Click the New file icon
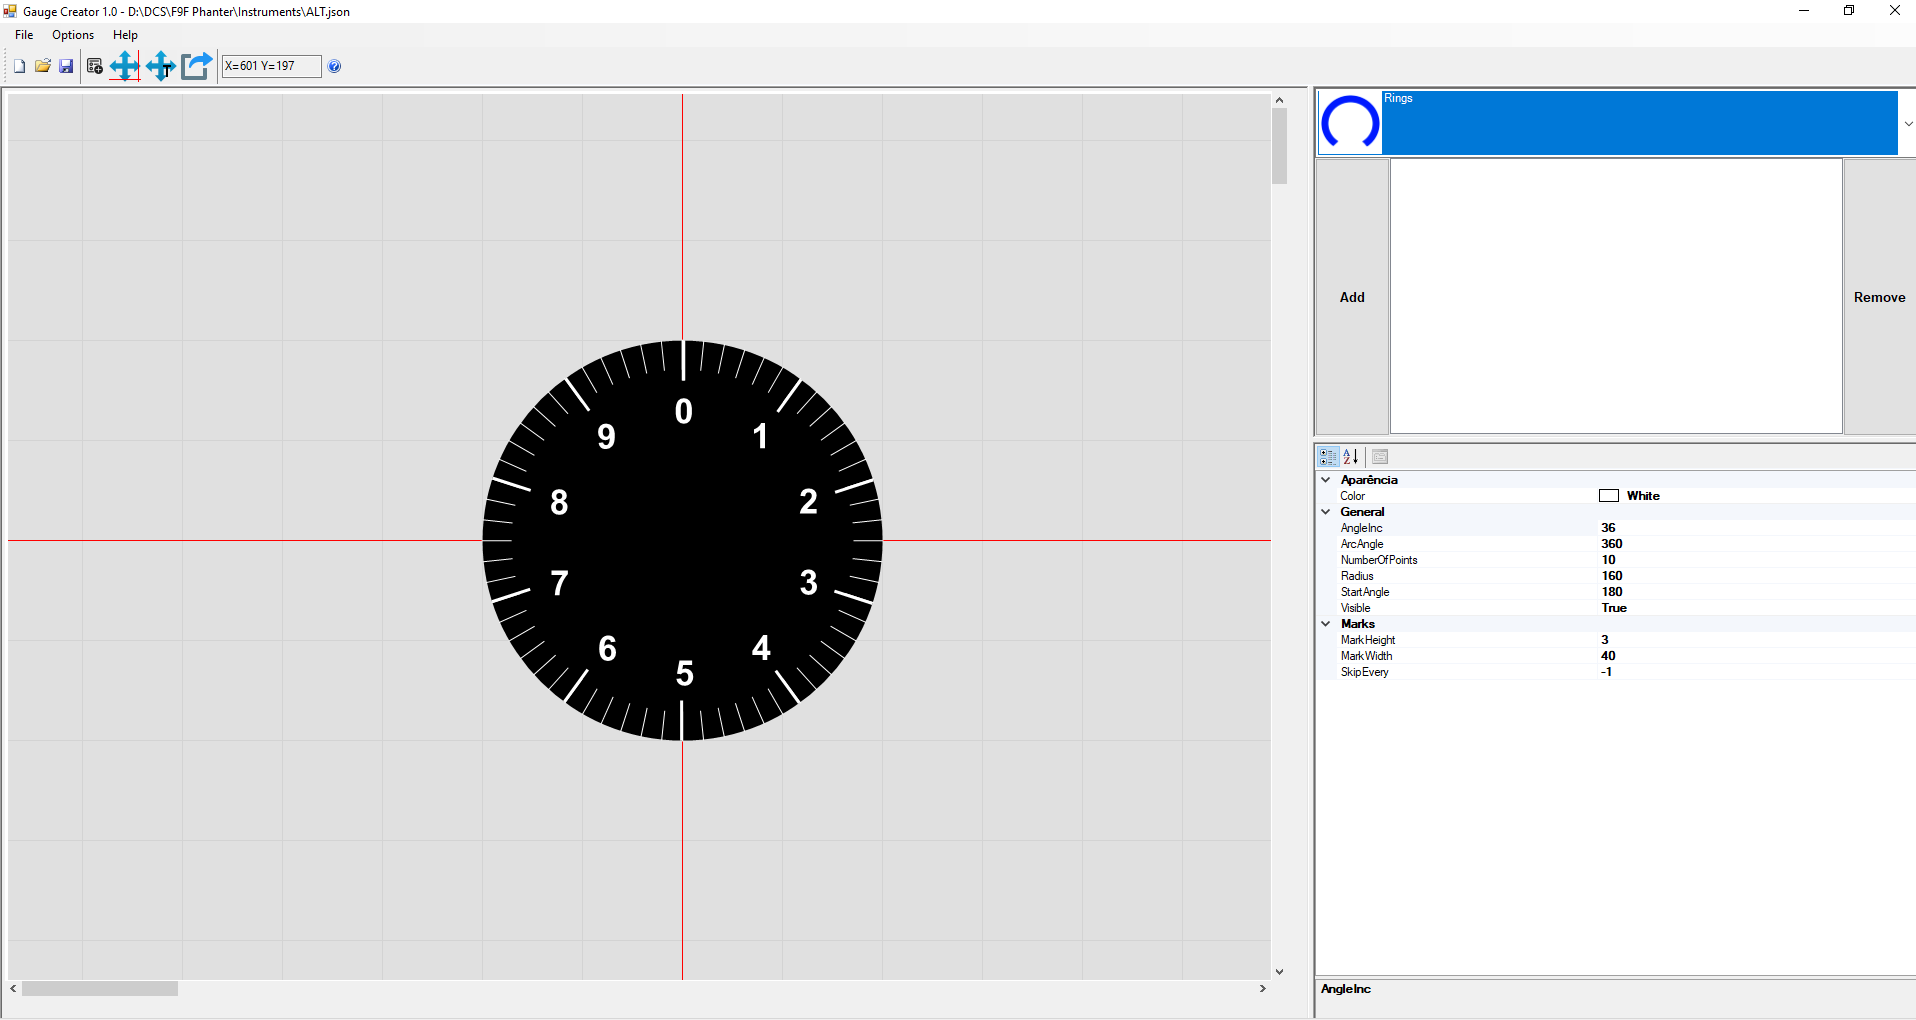The height and width of the screenshot is (1020, 1916). click(19, 66)
